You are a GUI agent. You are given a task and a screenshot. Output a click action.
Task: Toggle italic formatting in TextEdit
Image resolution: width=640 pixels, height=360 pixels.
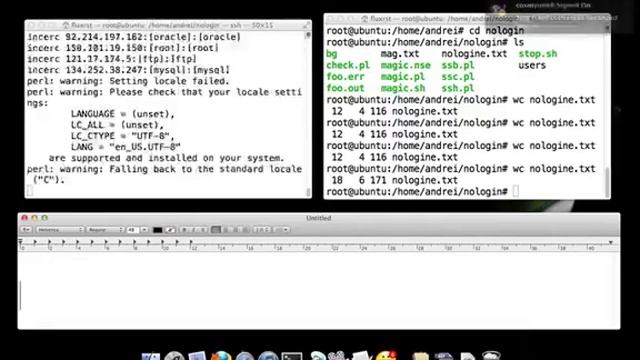coord(193,230)
